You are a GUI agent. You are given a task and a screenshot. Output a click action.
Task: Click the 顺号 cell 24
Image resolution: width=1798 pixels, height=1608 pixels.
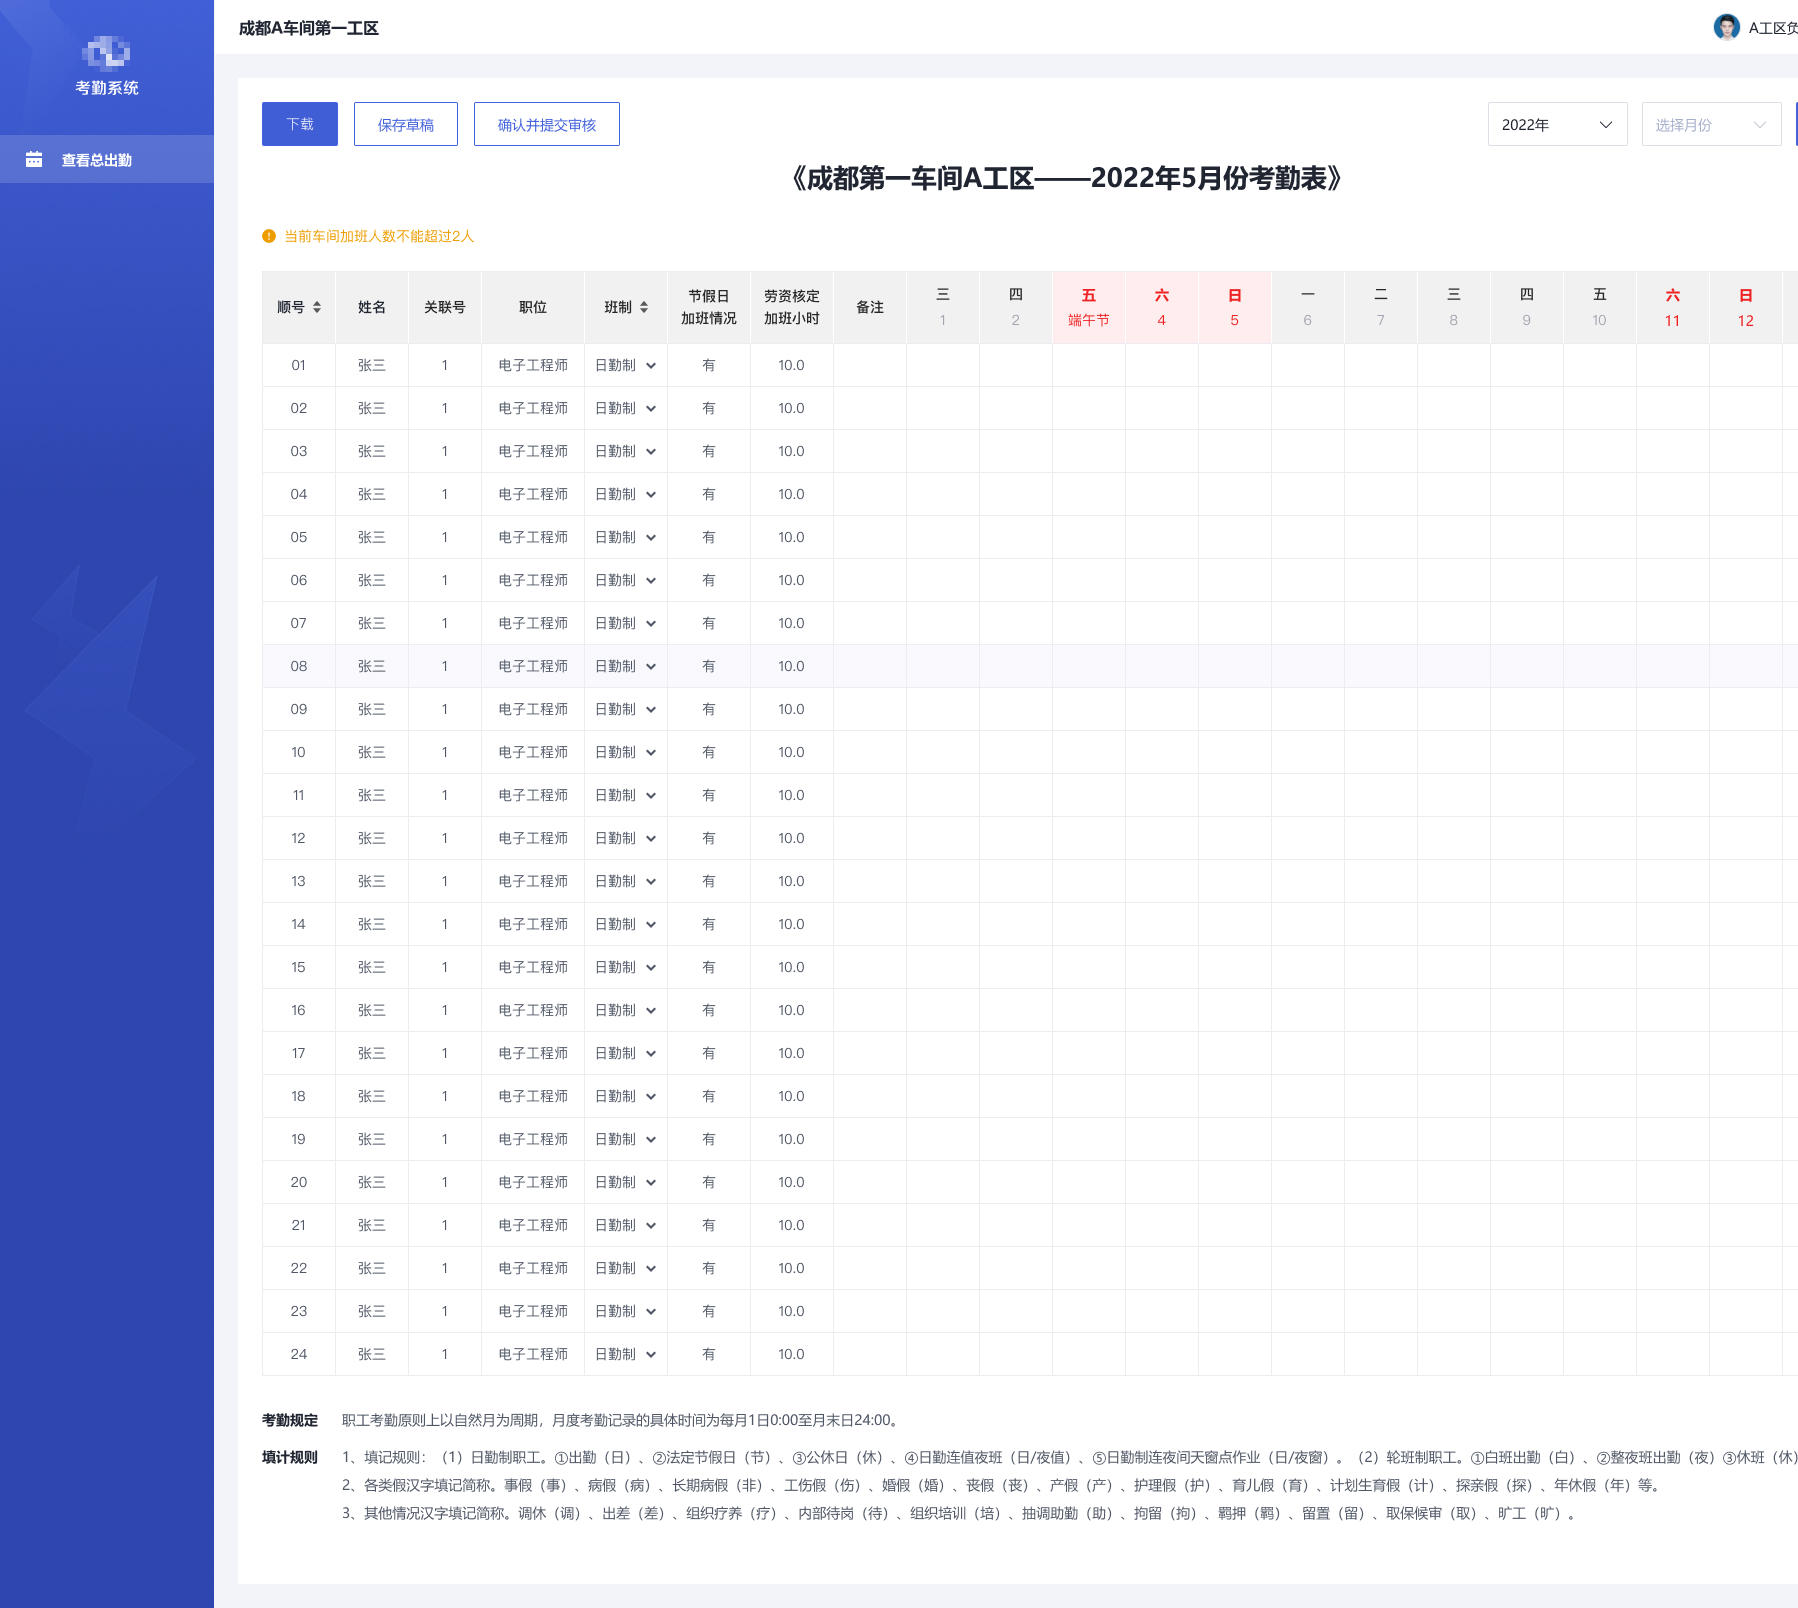(299, 1354)
